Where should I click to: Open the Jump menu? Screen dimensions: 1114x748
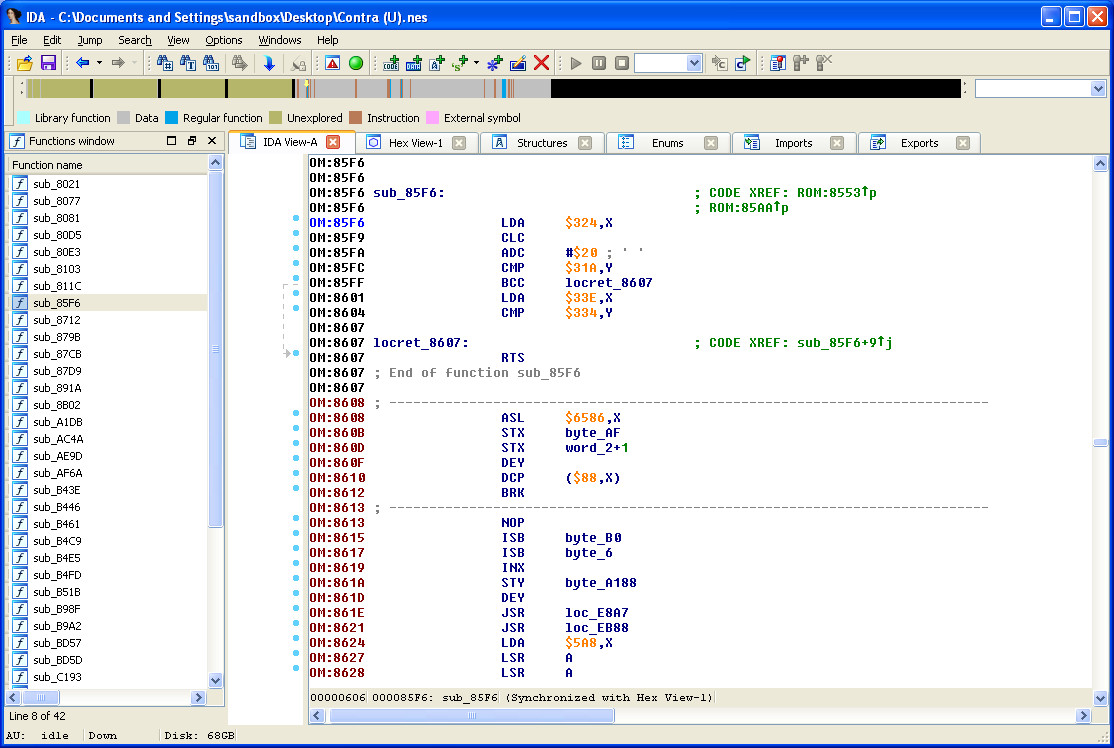tap(90, 40)
